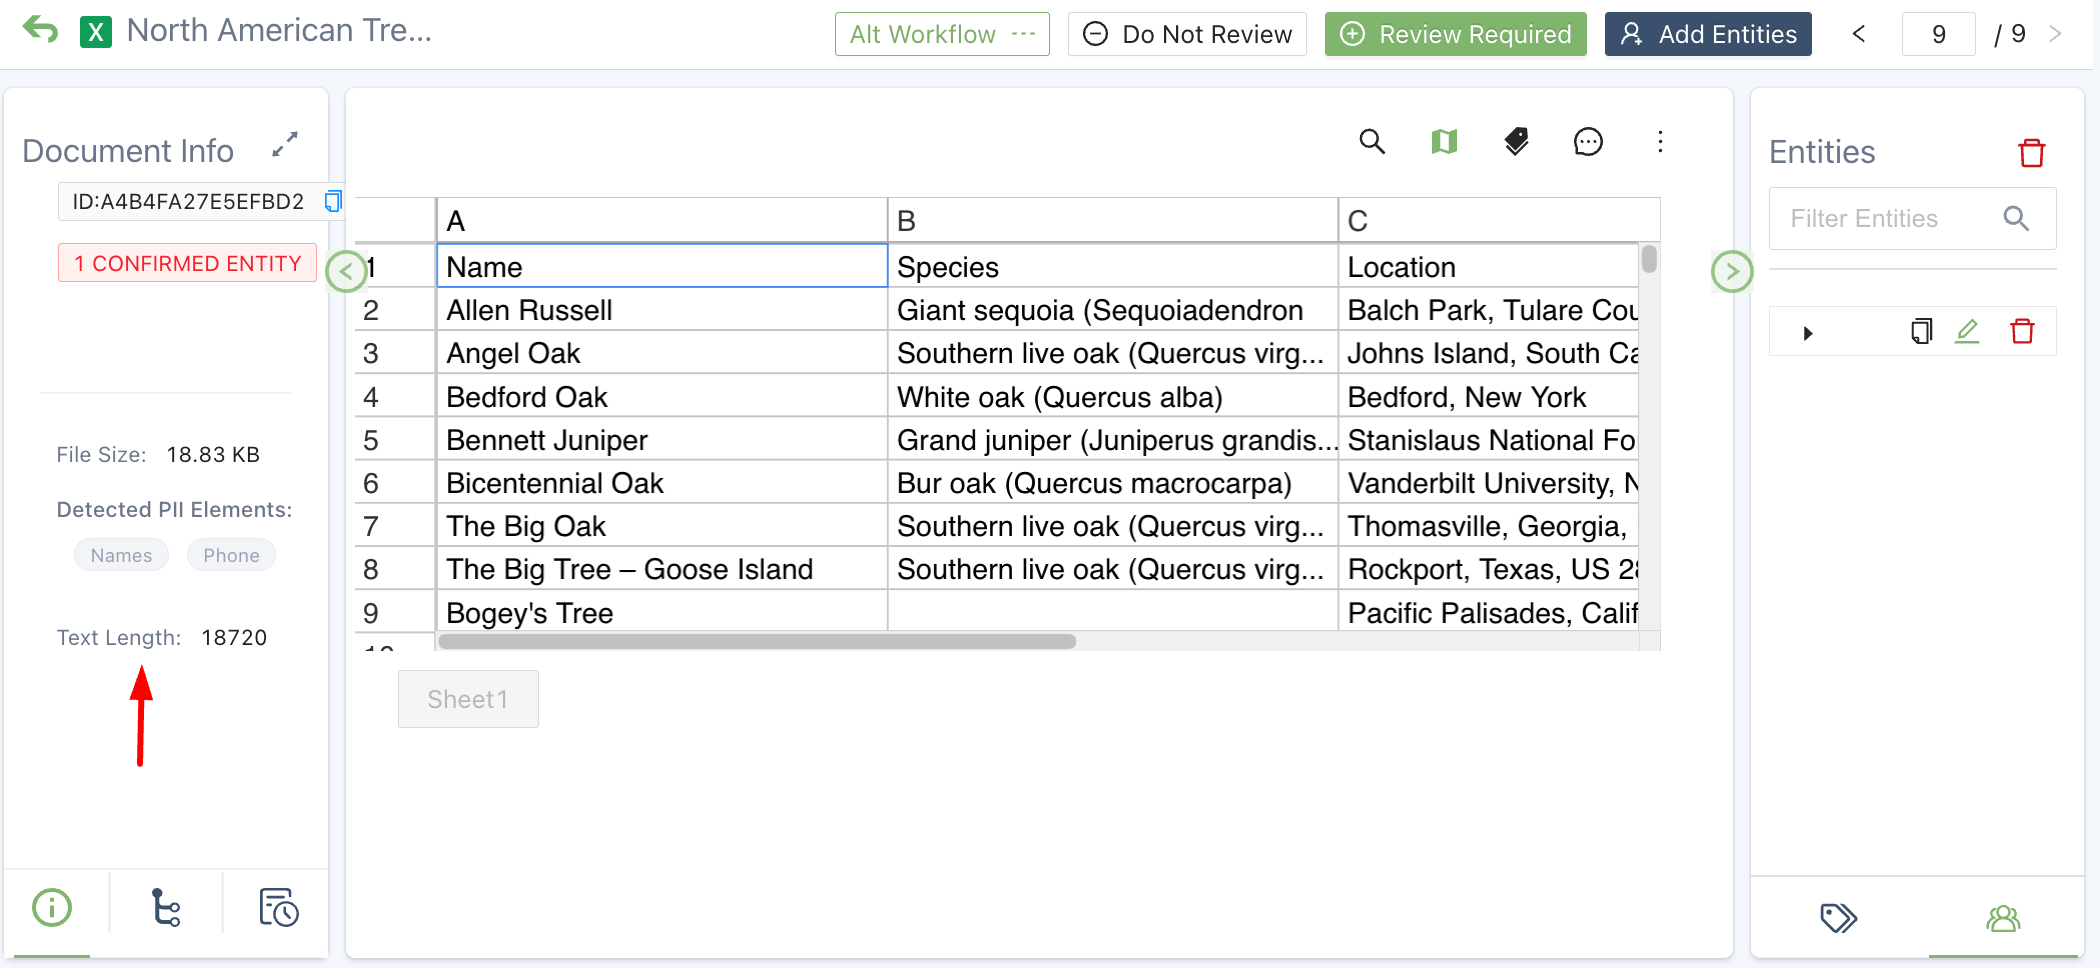
Task: Click the Review Required button
Action: [1455, 34]
